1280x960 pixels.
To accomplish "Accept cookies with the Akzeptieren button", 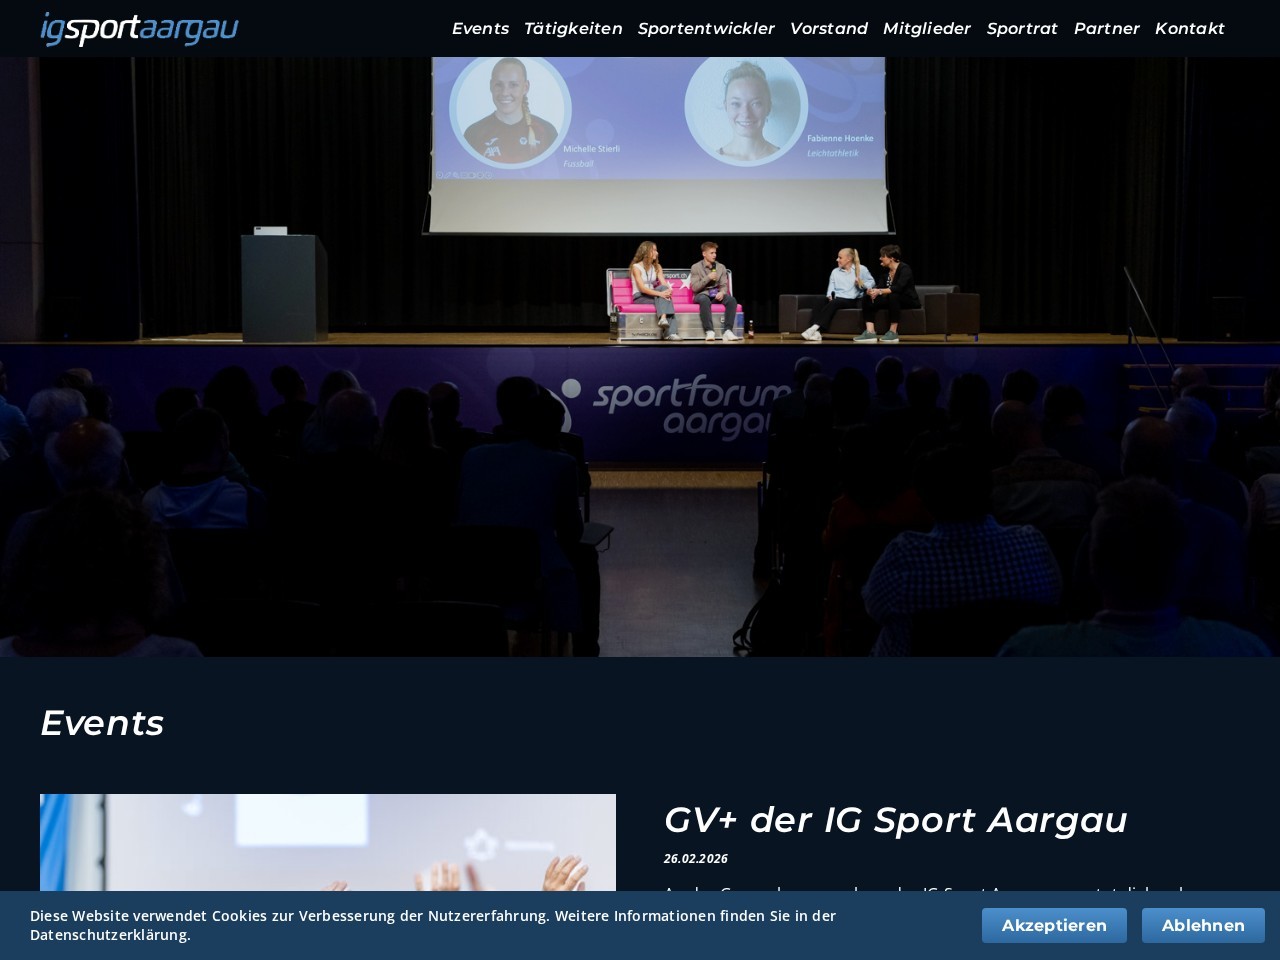I will tap(1054, 925).
